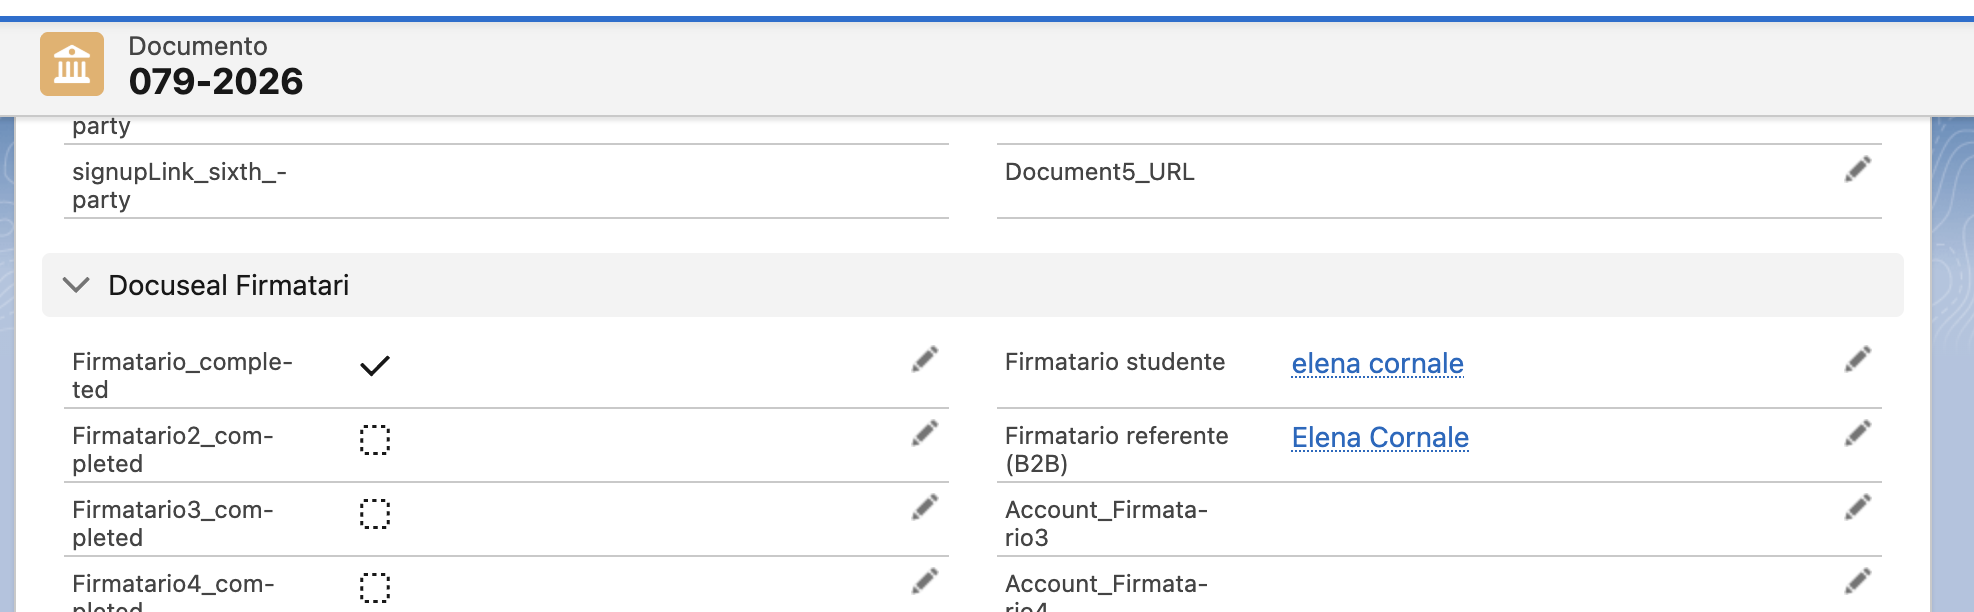Image resolution: width=1974 pixels, height=612 pixels.
Task: Click the Documento bank building icon
Action: click(72, 64)
